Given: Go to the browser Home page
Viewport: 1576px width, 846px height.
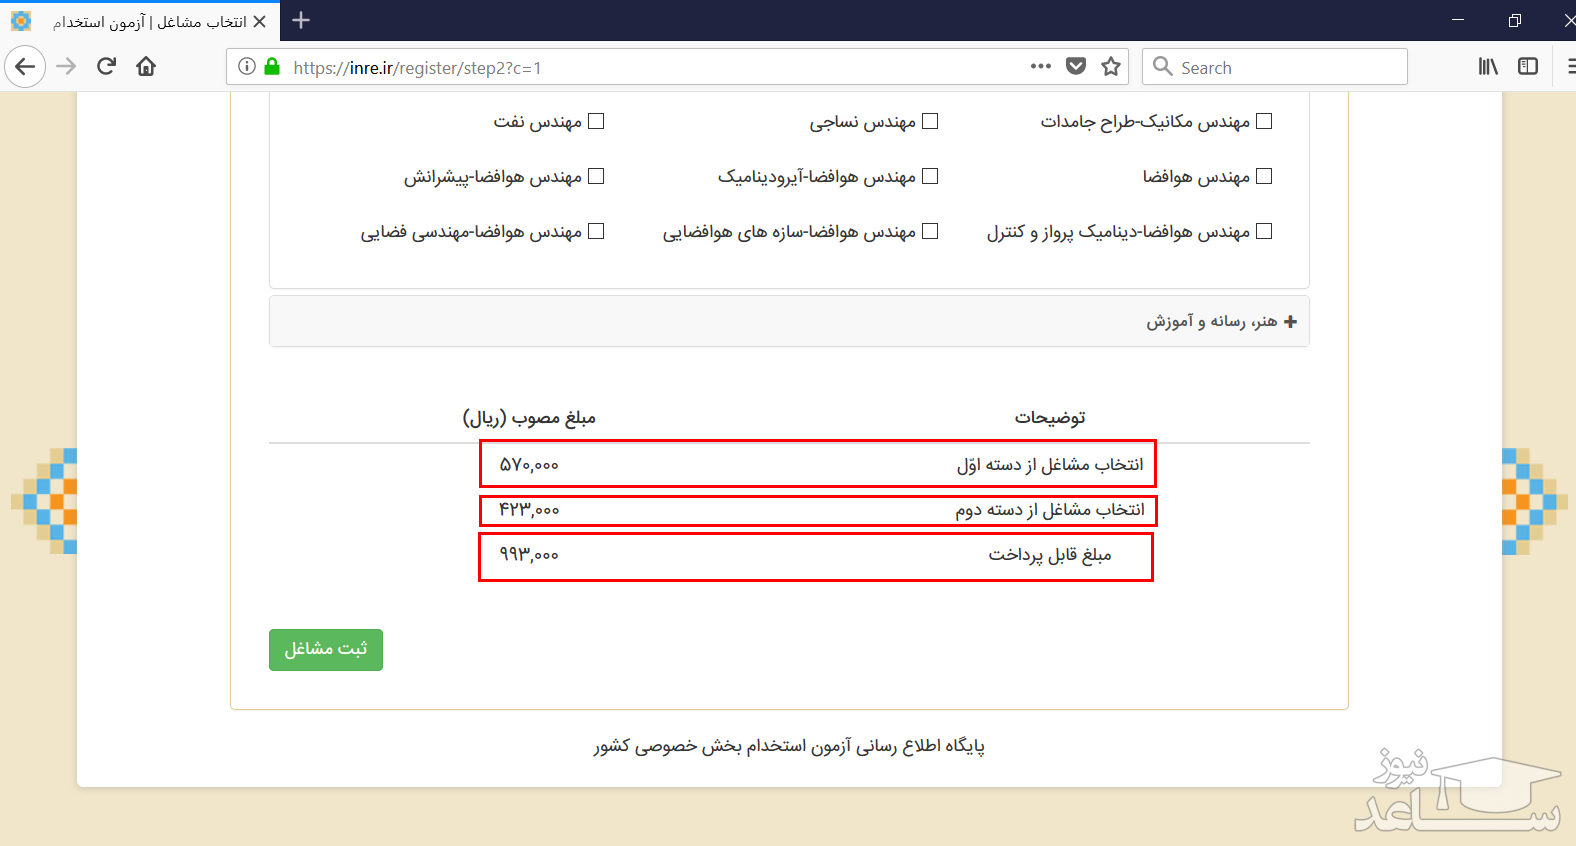Looking at the screenshot, I should 146,67.
